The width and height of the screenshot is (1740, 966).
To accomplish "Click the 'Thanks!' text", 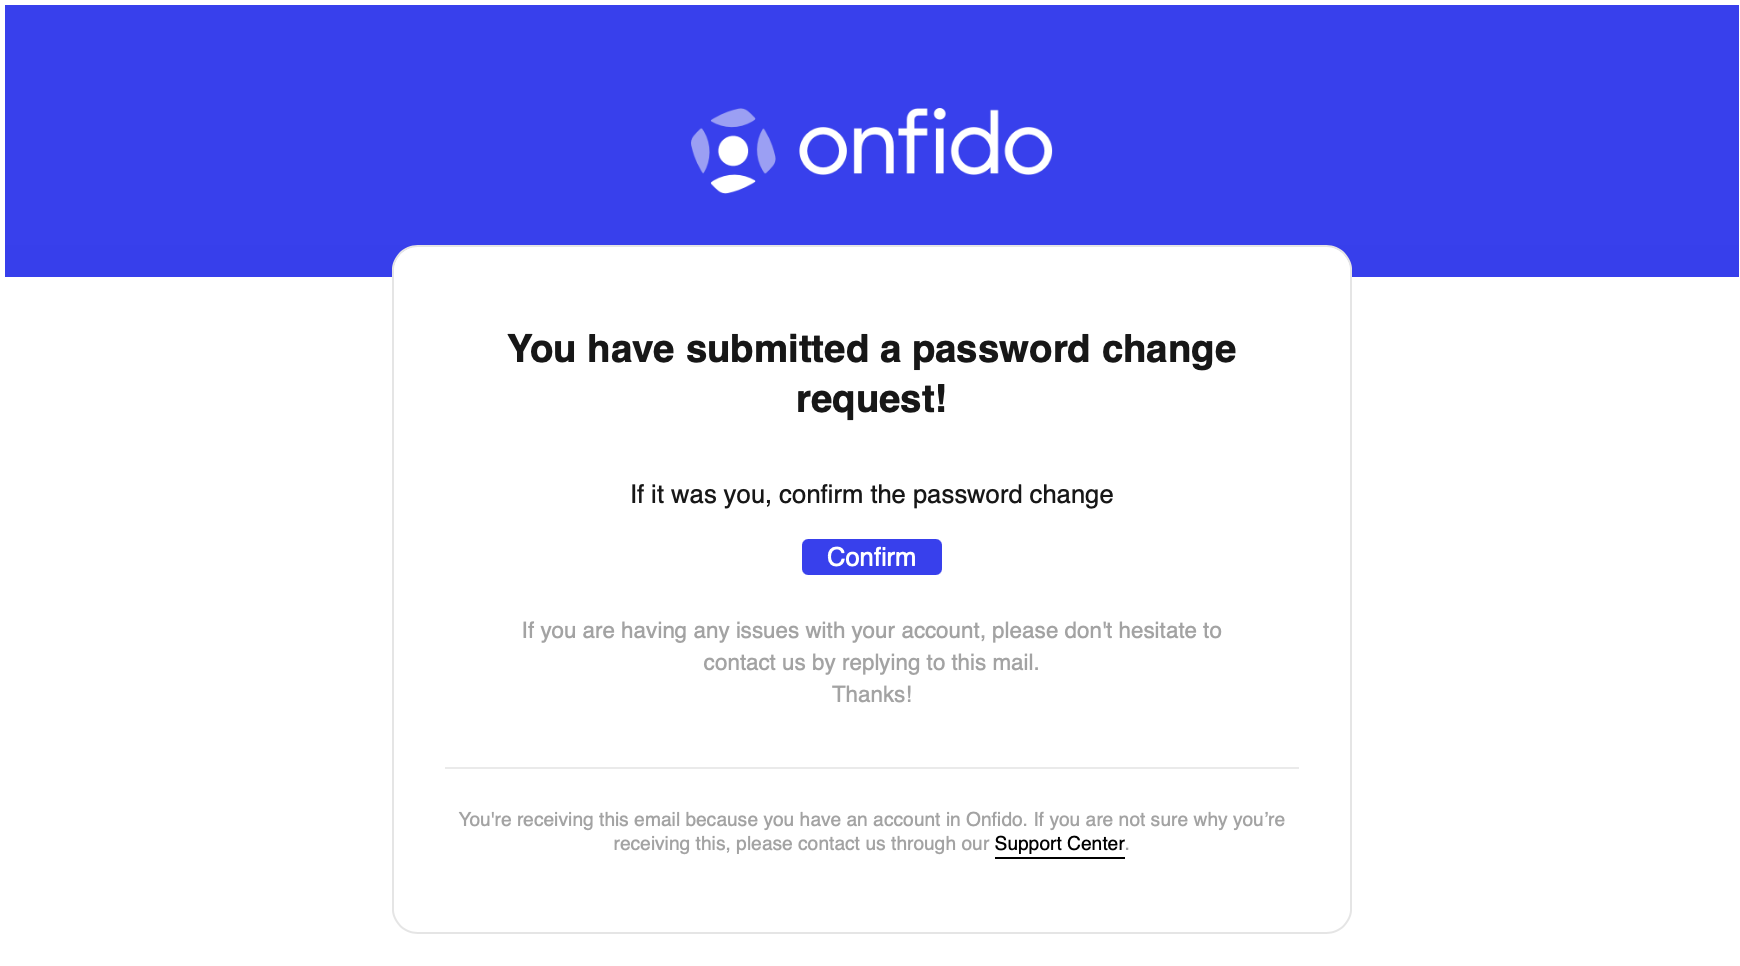I will pyautogui.click(x=871, y=694).
